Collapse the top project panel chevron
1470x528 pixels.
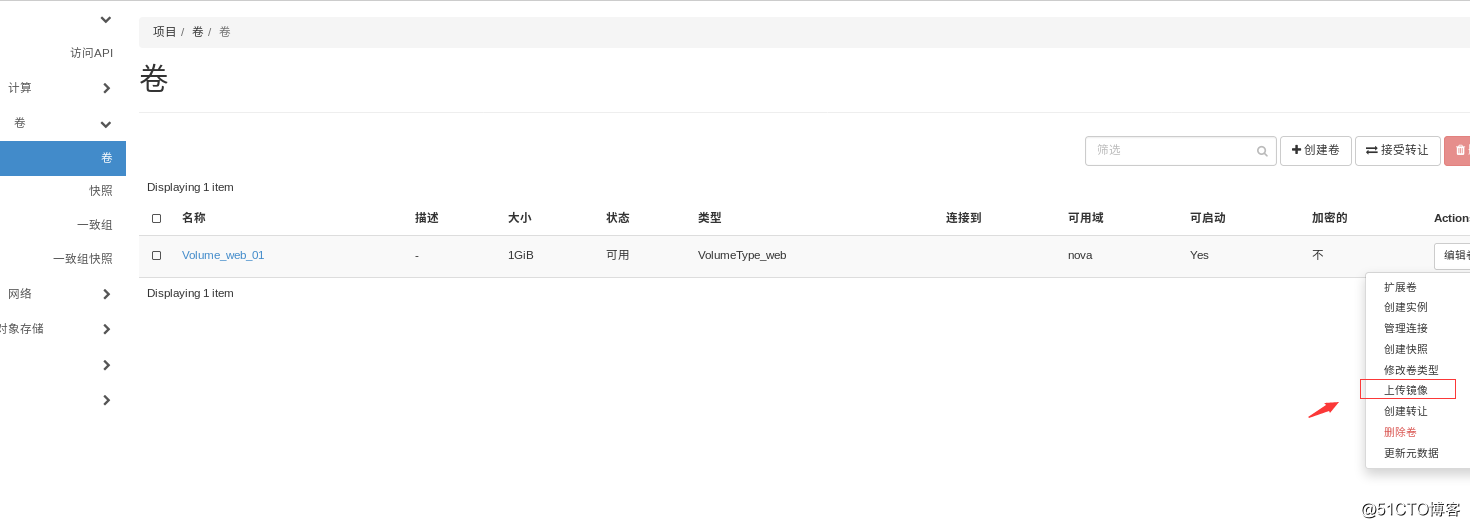click(x=106, y=19)
